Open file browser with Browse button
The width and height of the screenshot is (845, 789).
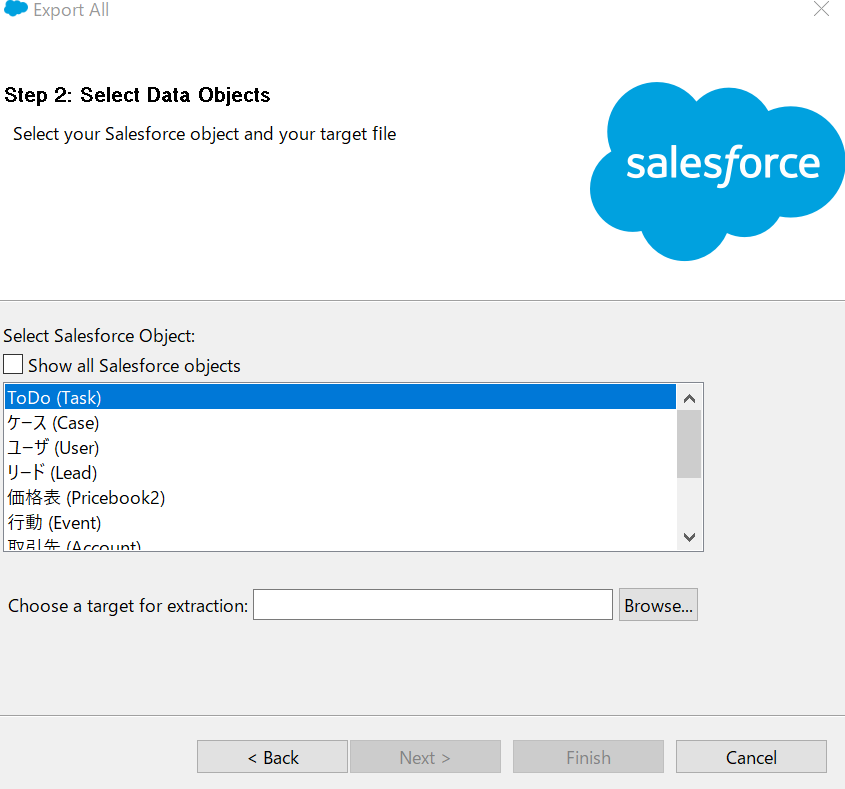coord(658,605)
